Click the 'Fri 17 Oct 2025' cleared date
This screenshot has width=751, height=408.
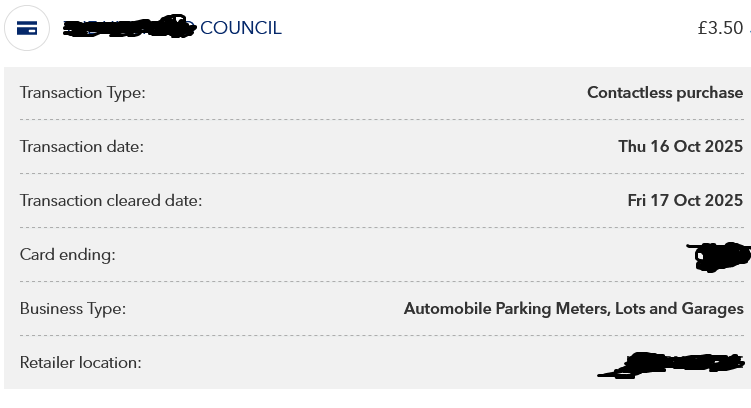pyautogui.click(x=685, y=201)
